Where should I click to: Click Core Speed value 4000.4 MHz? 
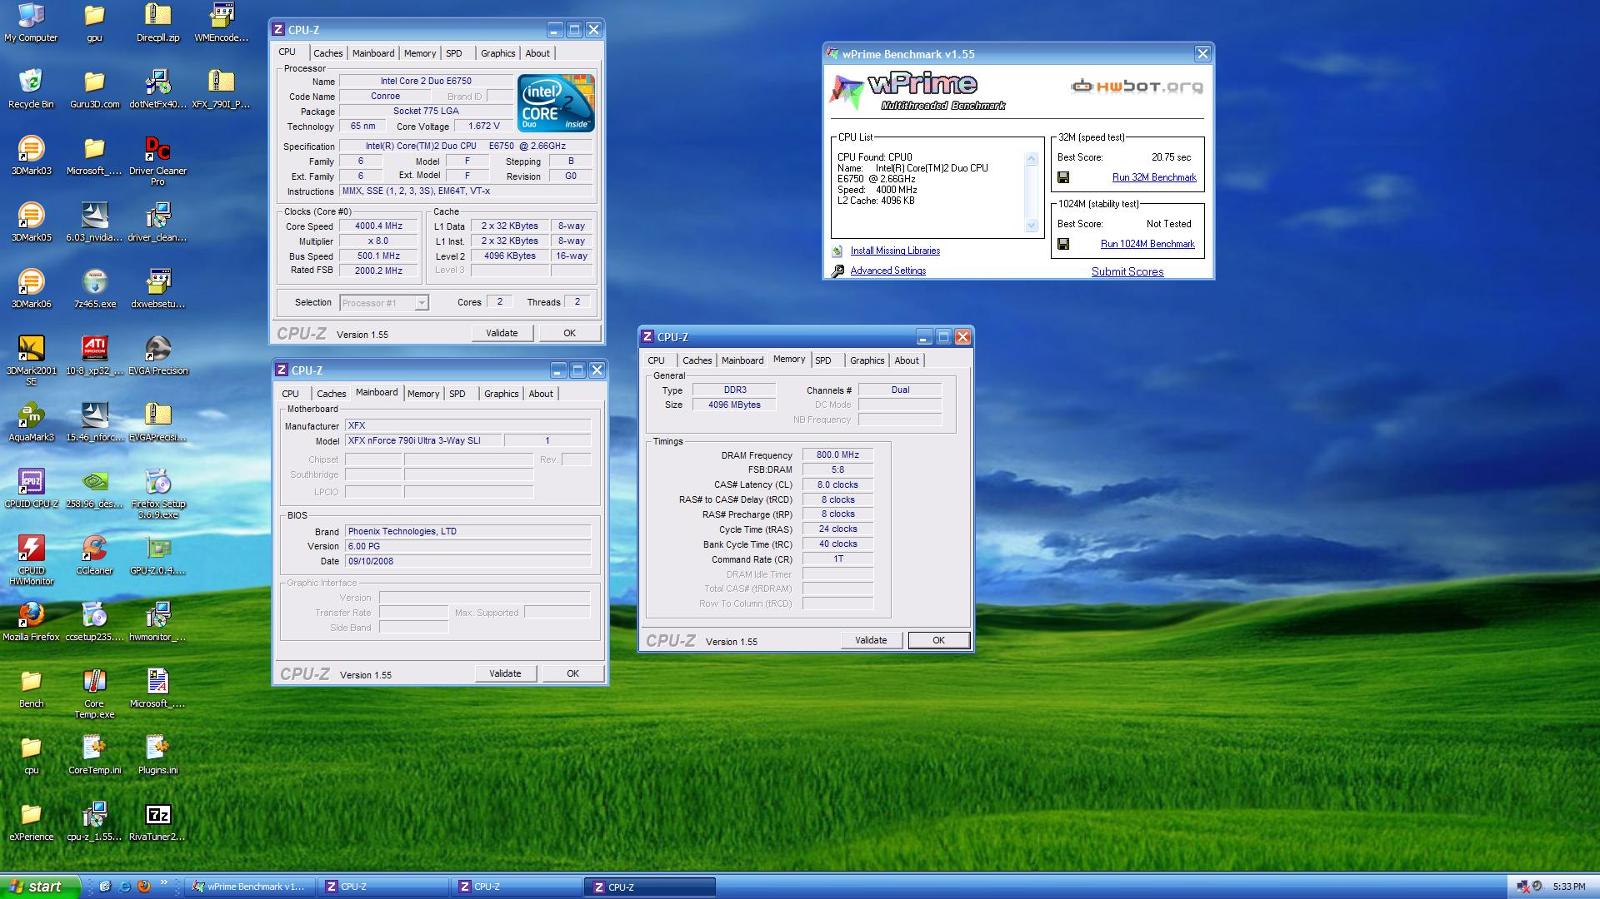[x=378, y=226]
